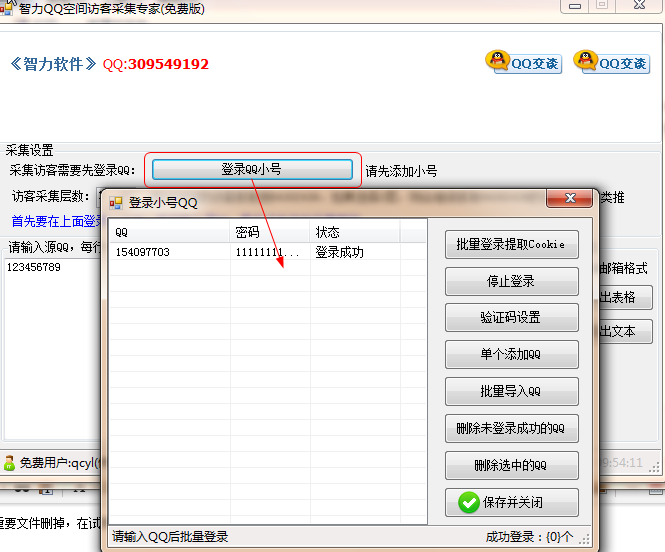Click the 《智力软件》 title link
The height and width of the screenshot is (552, 665).
(x=53, y=64)
